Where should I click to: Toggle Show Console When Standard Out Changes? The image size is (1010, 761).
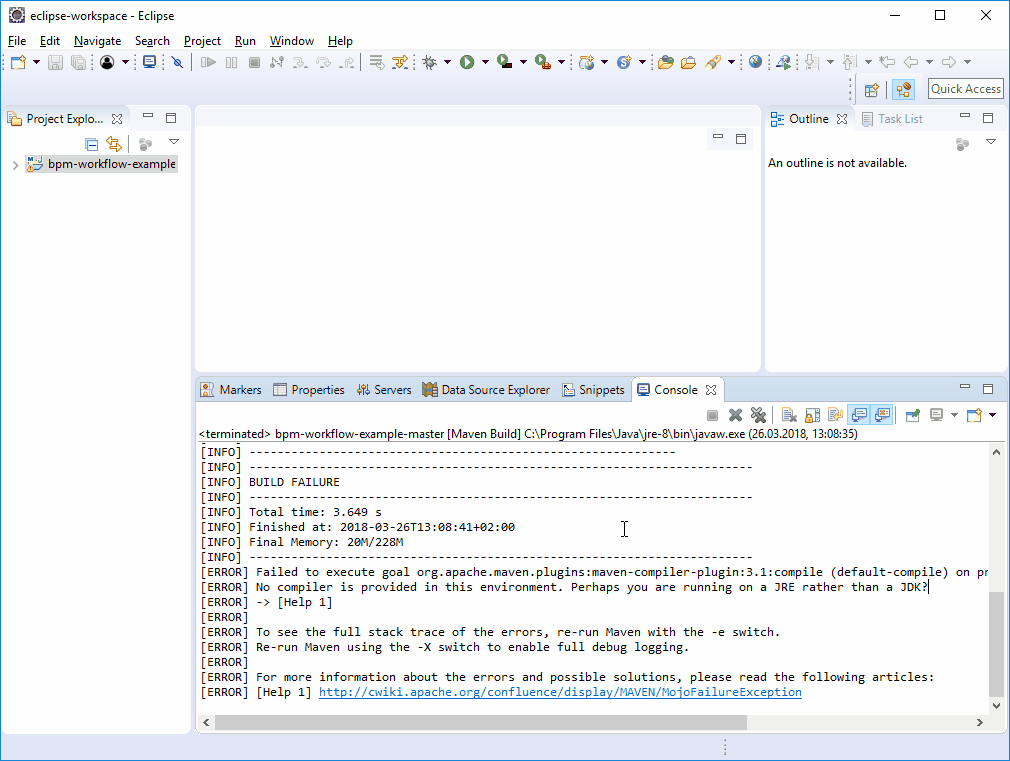[x=859, y=415]
